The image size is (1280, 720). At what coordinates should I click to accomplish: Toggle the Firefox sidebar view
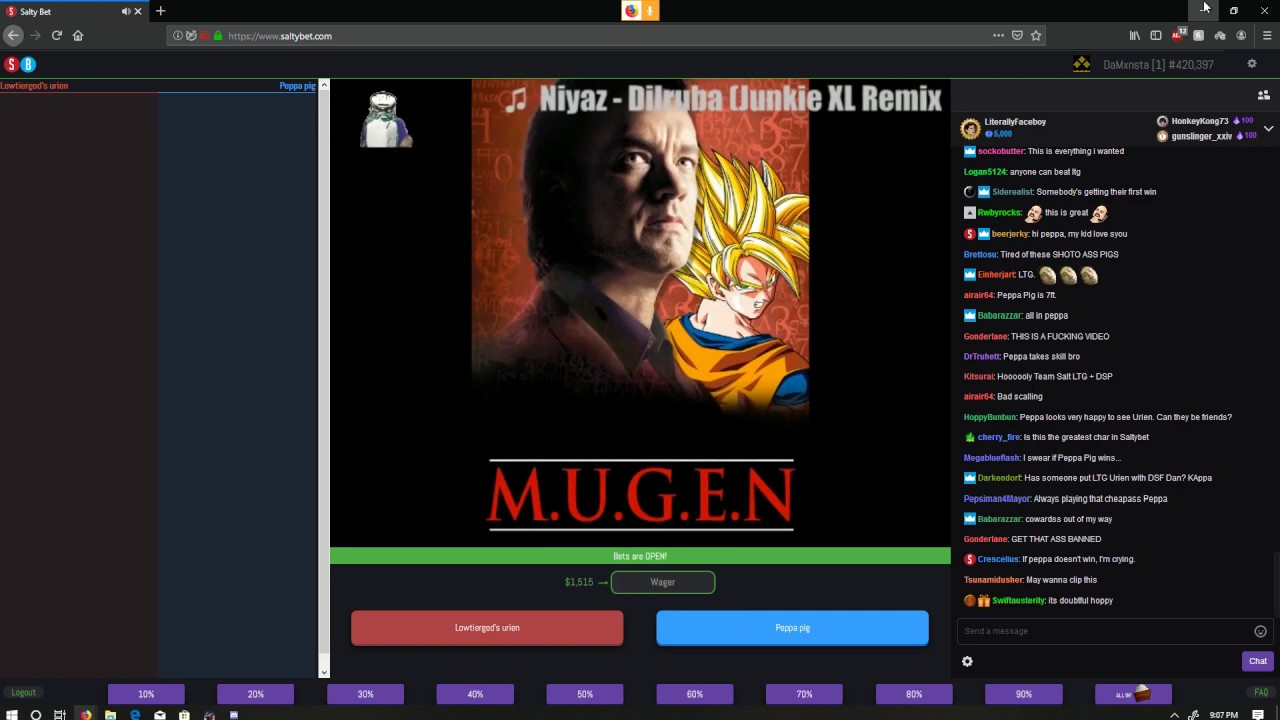(x=1156, y=36)
